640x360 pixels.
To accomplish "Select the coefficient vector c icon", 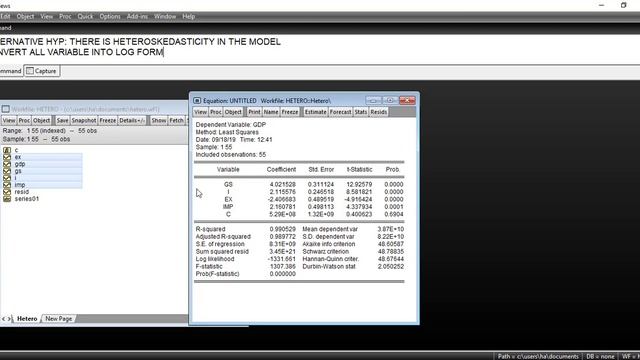I will point(7,150).
